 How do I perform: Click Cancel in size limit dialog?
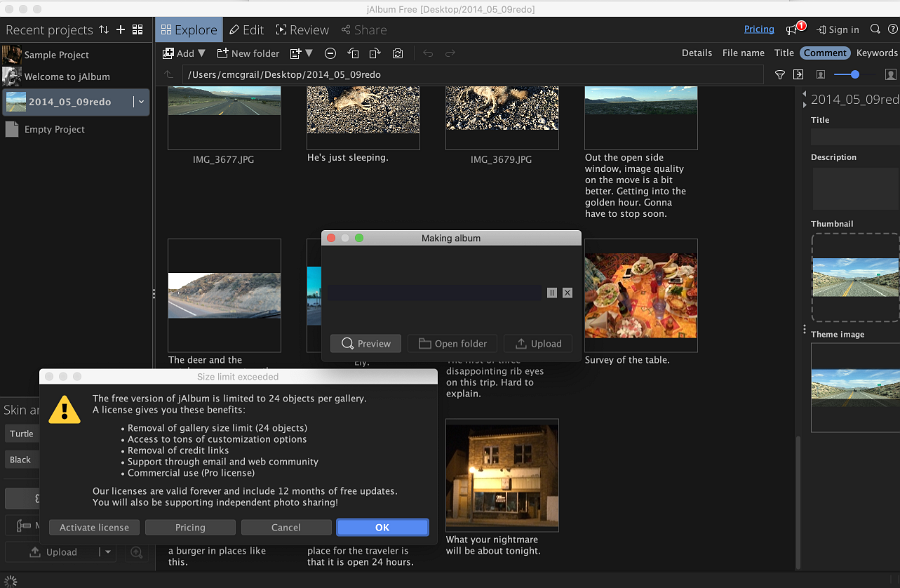point(286,527)
